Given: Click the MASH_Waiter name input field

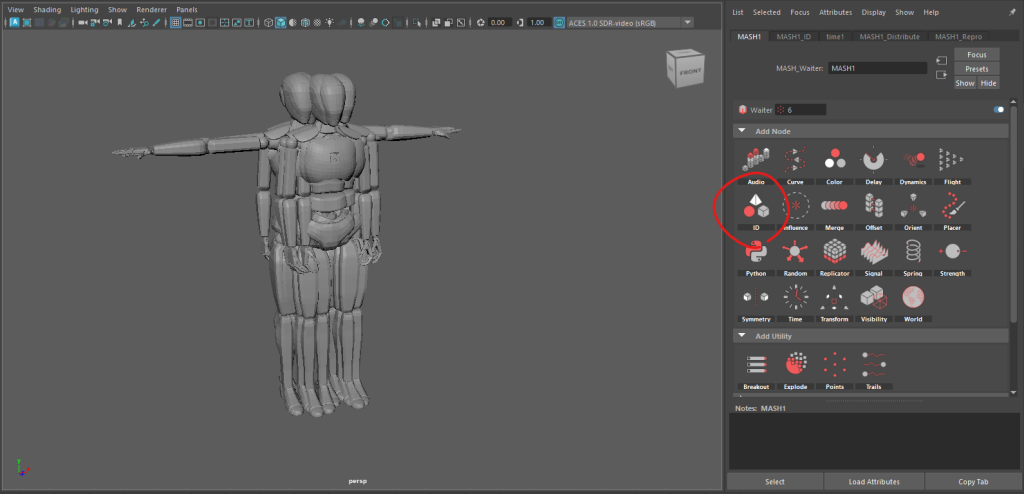Looking at the screenshot, I should 877,68.
